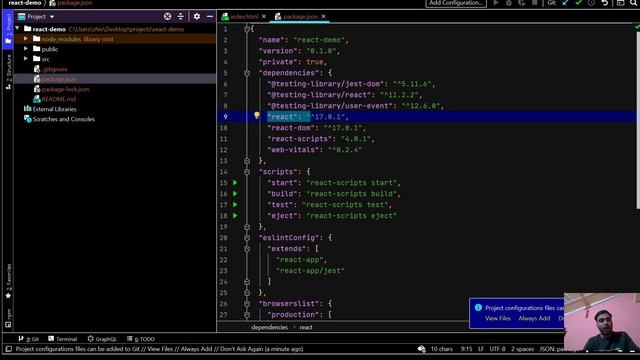Click the react breadcrumb
The width and height of the screenshot is (640, 360).
pos(306,327)
